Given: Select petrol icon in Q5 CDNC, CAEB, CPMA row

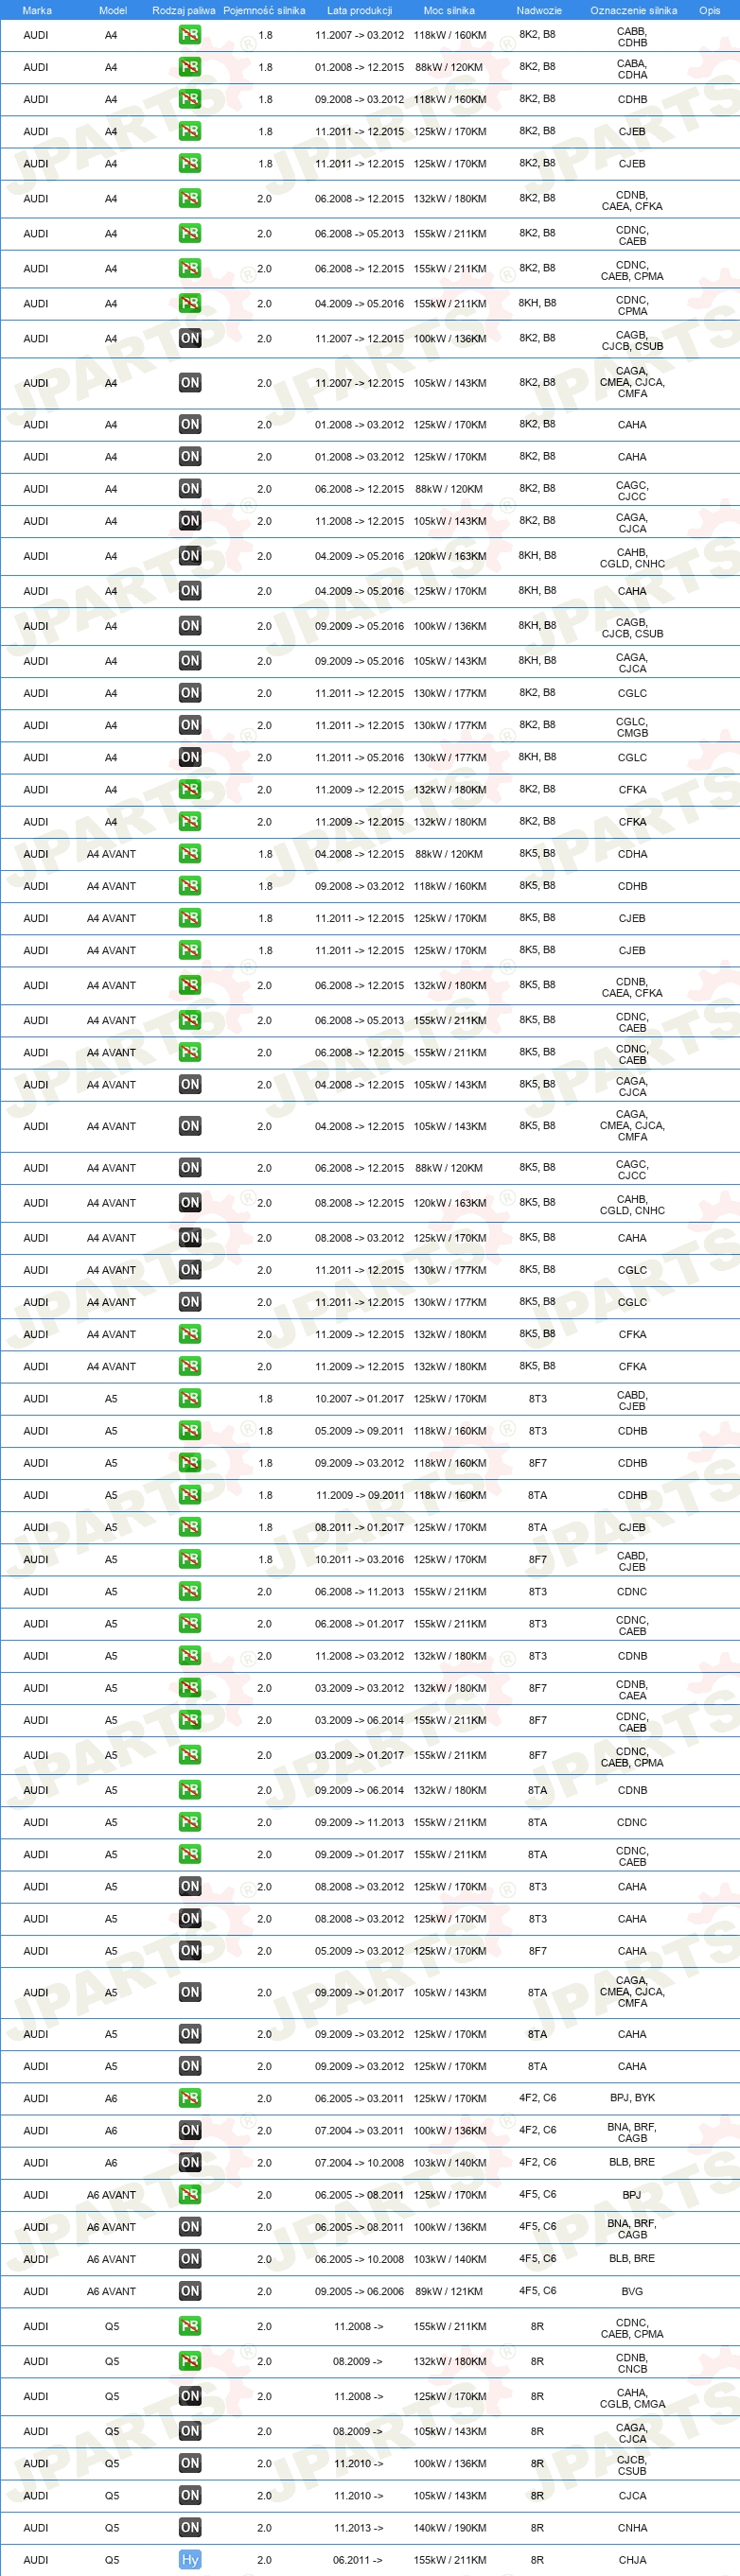Looking at the screenshot, I should coord(190,2326).
